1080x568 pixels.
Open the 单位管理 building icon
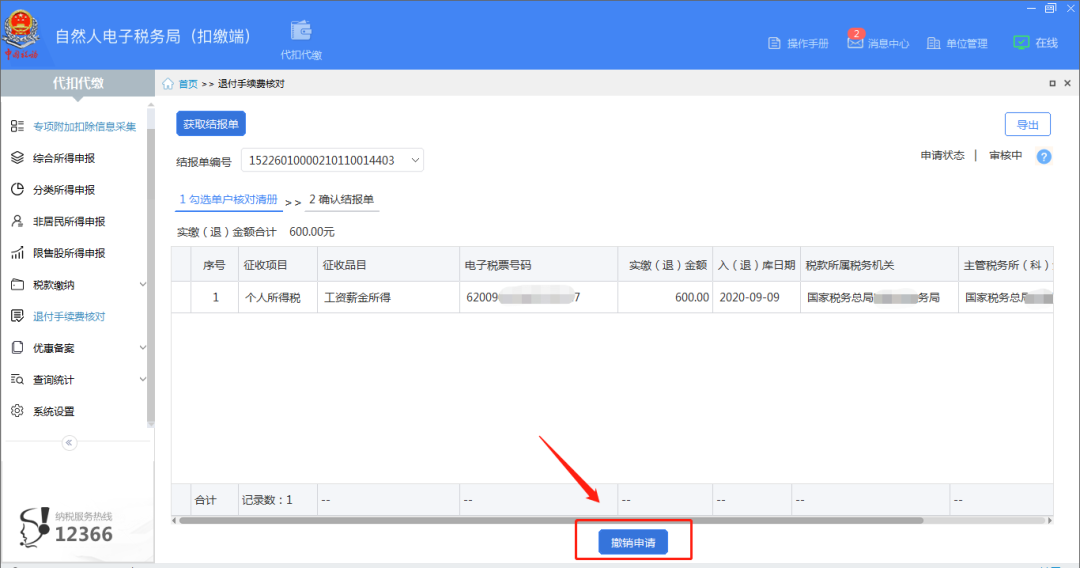pyautogui.click(x=933, y=43)
